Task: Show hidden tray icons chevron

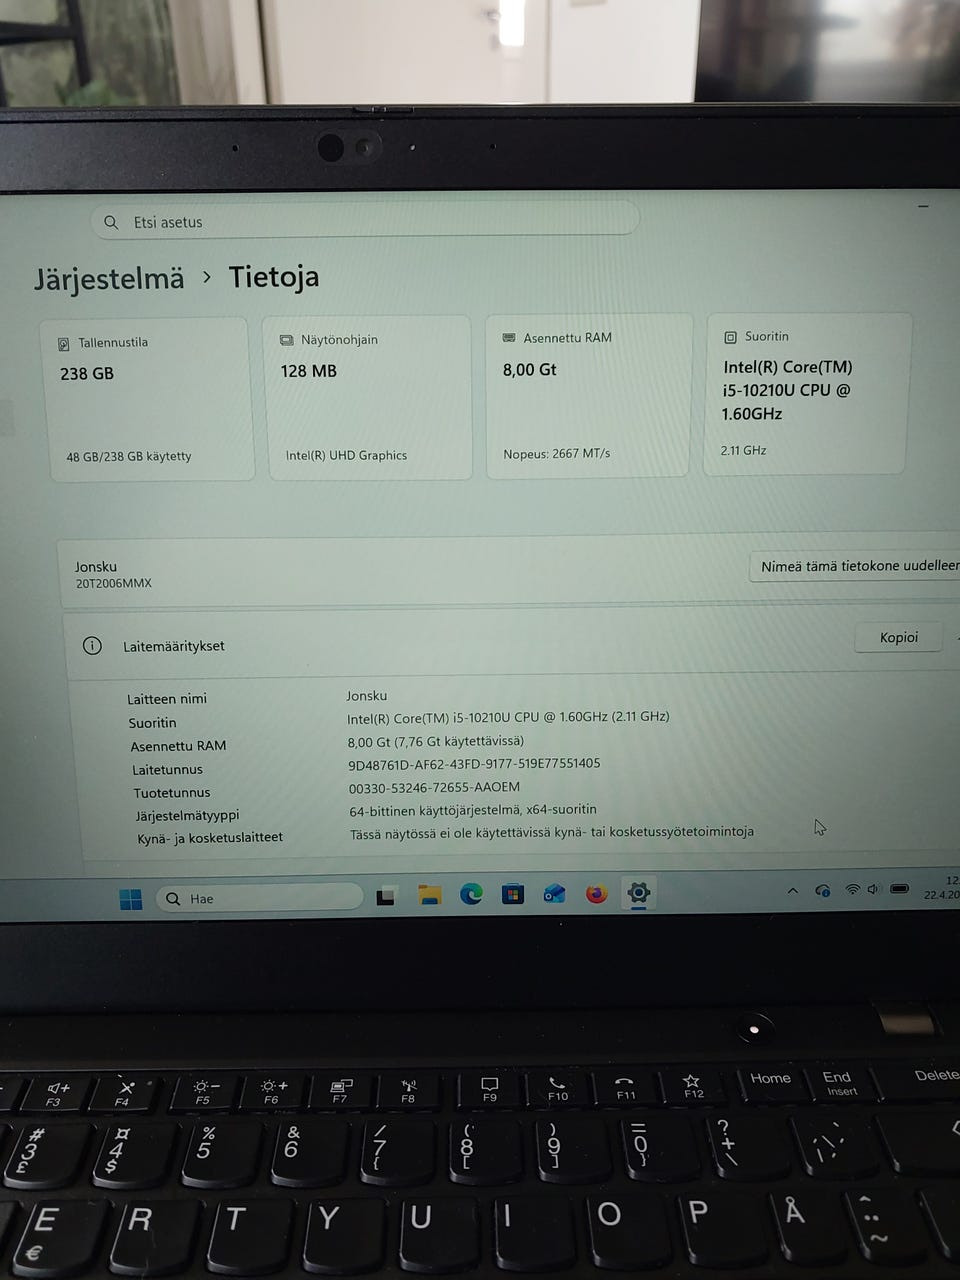Action: [793, 890]
